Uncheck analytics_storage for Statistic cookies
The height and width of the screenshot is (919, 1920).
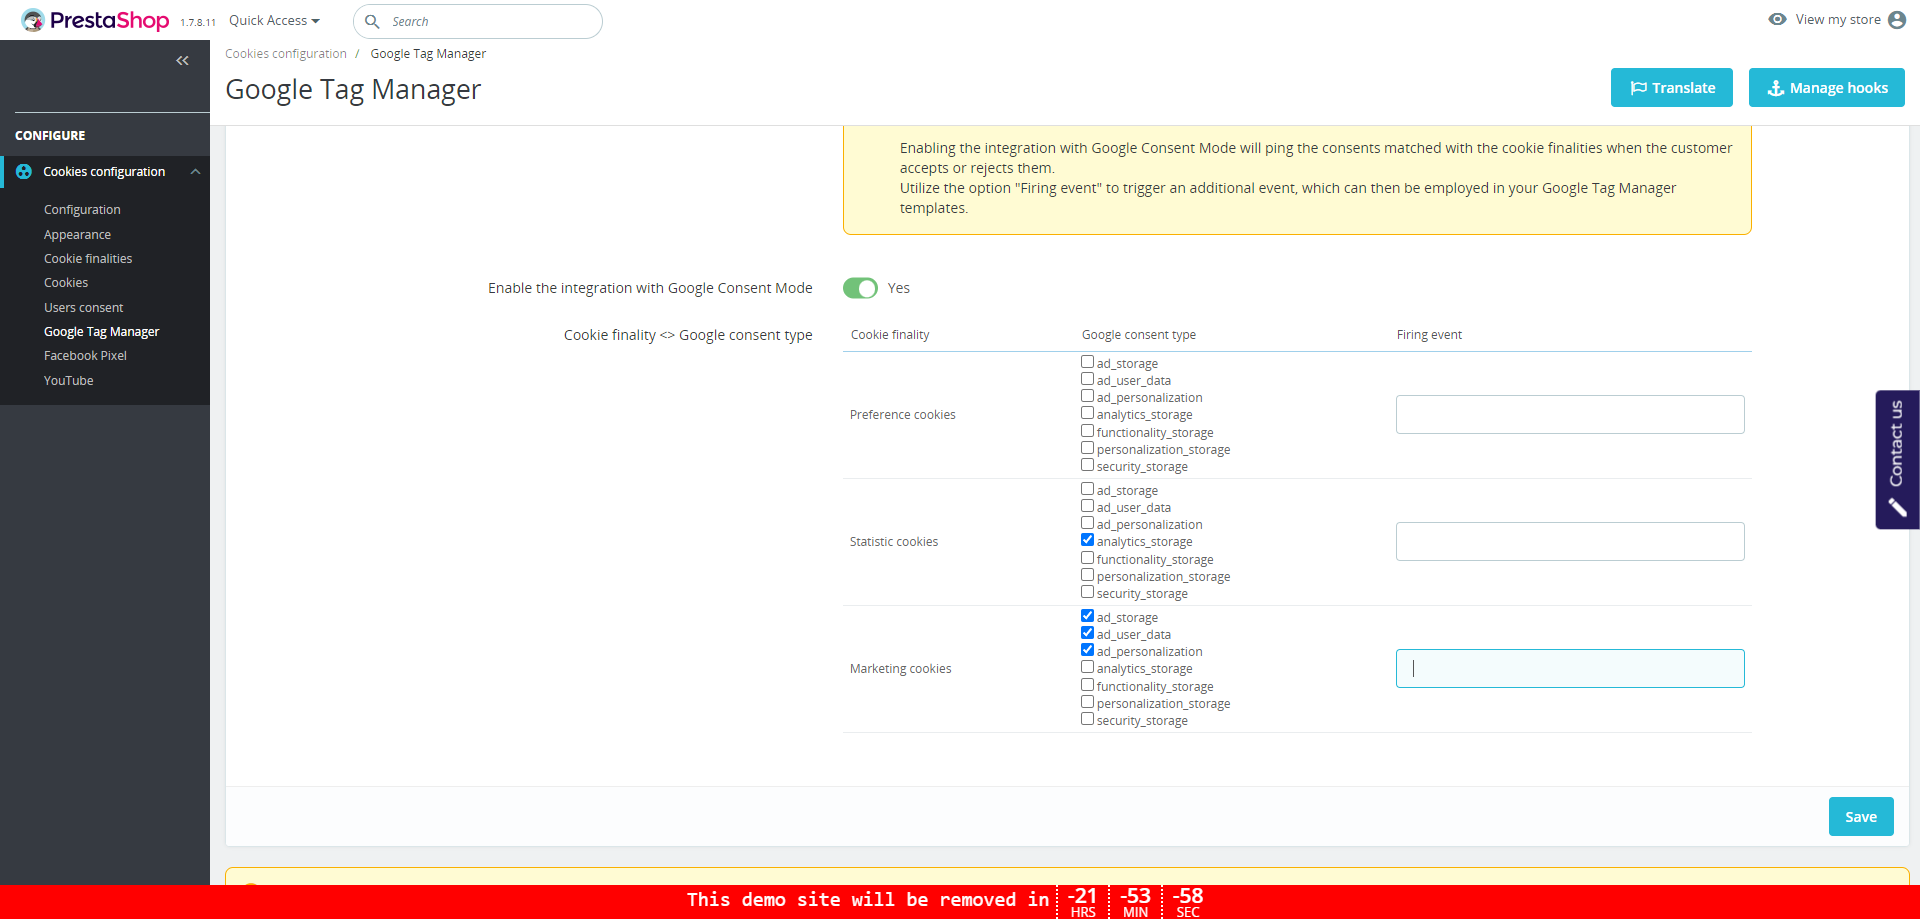coord(1087,540)
